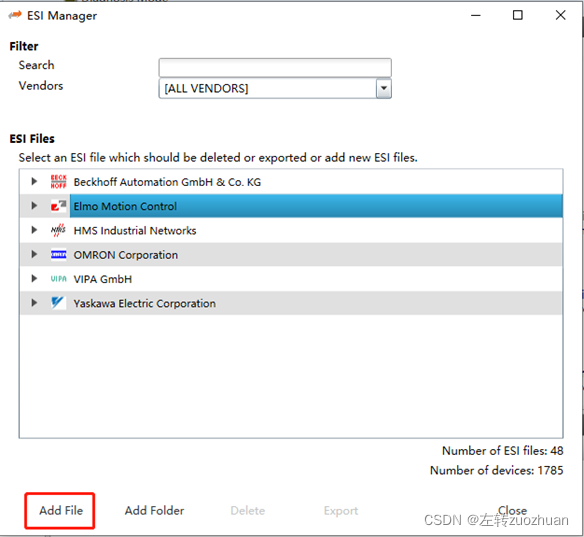Expand the Yaskawa Electric Corporation node

(x=34, y=303)
